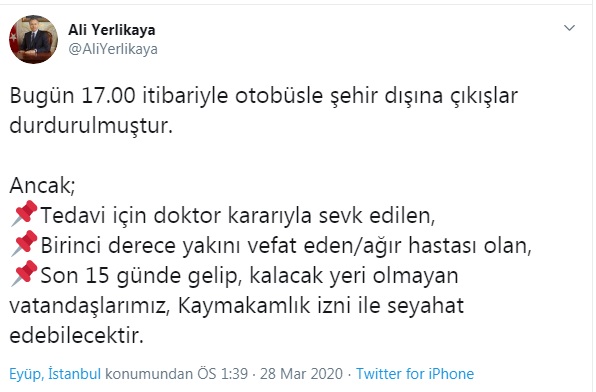Image resolution: width=596 pixels, height=392 pixels.
Task: Select the line about vefat eden/ağır hastası
Action: coord(286,246)
